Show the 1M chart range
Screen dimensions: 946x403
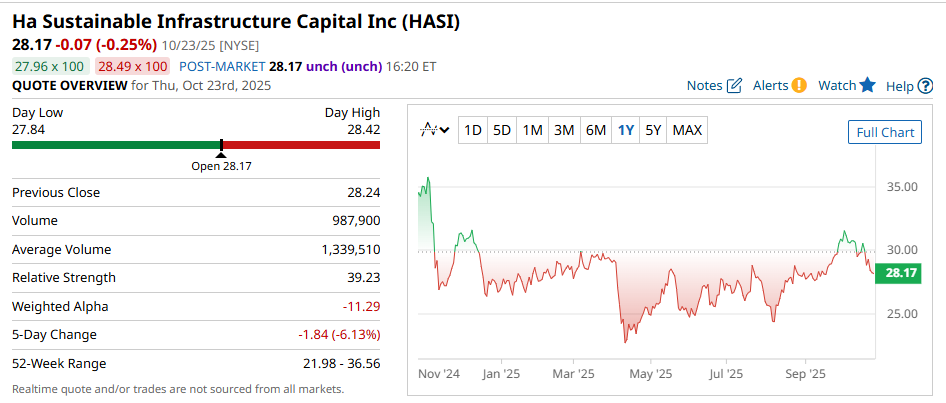(533, 130)
